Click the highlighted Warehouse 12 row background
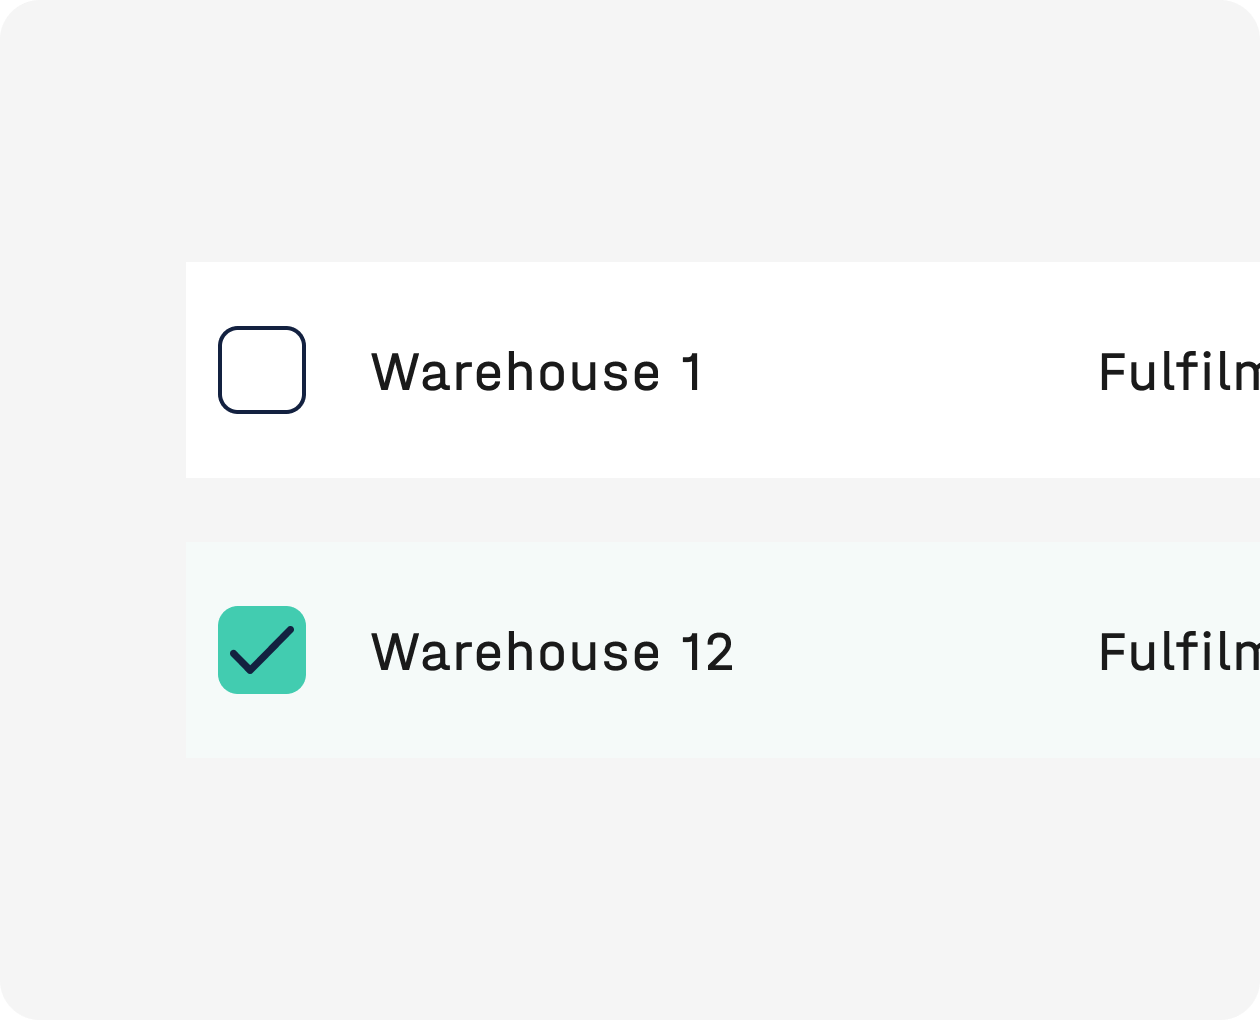 coord(723,650)
